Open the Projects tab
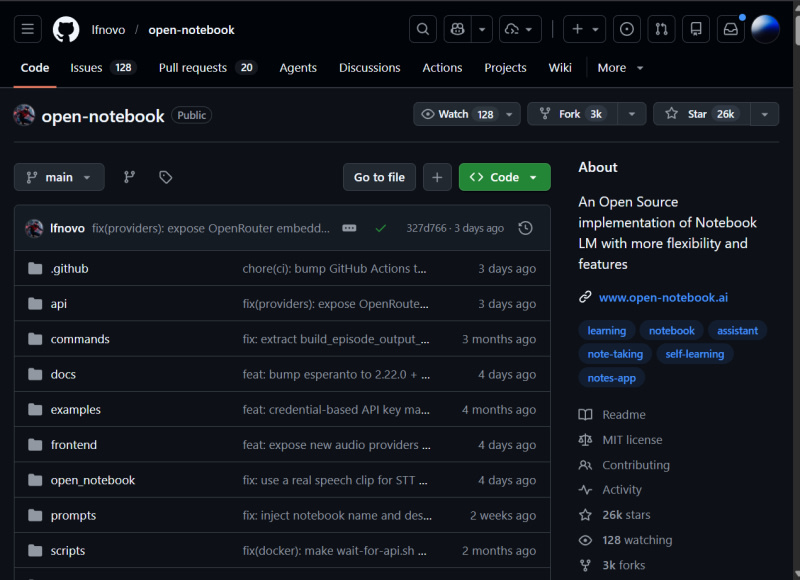Image resolution: width=800 pixels, height=580 pixels. click(505, 68)
